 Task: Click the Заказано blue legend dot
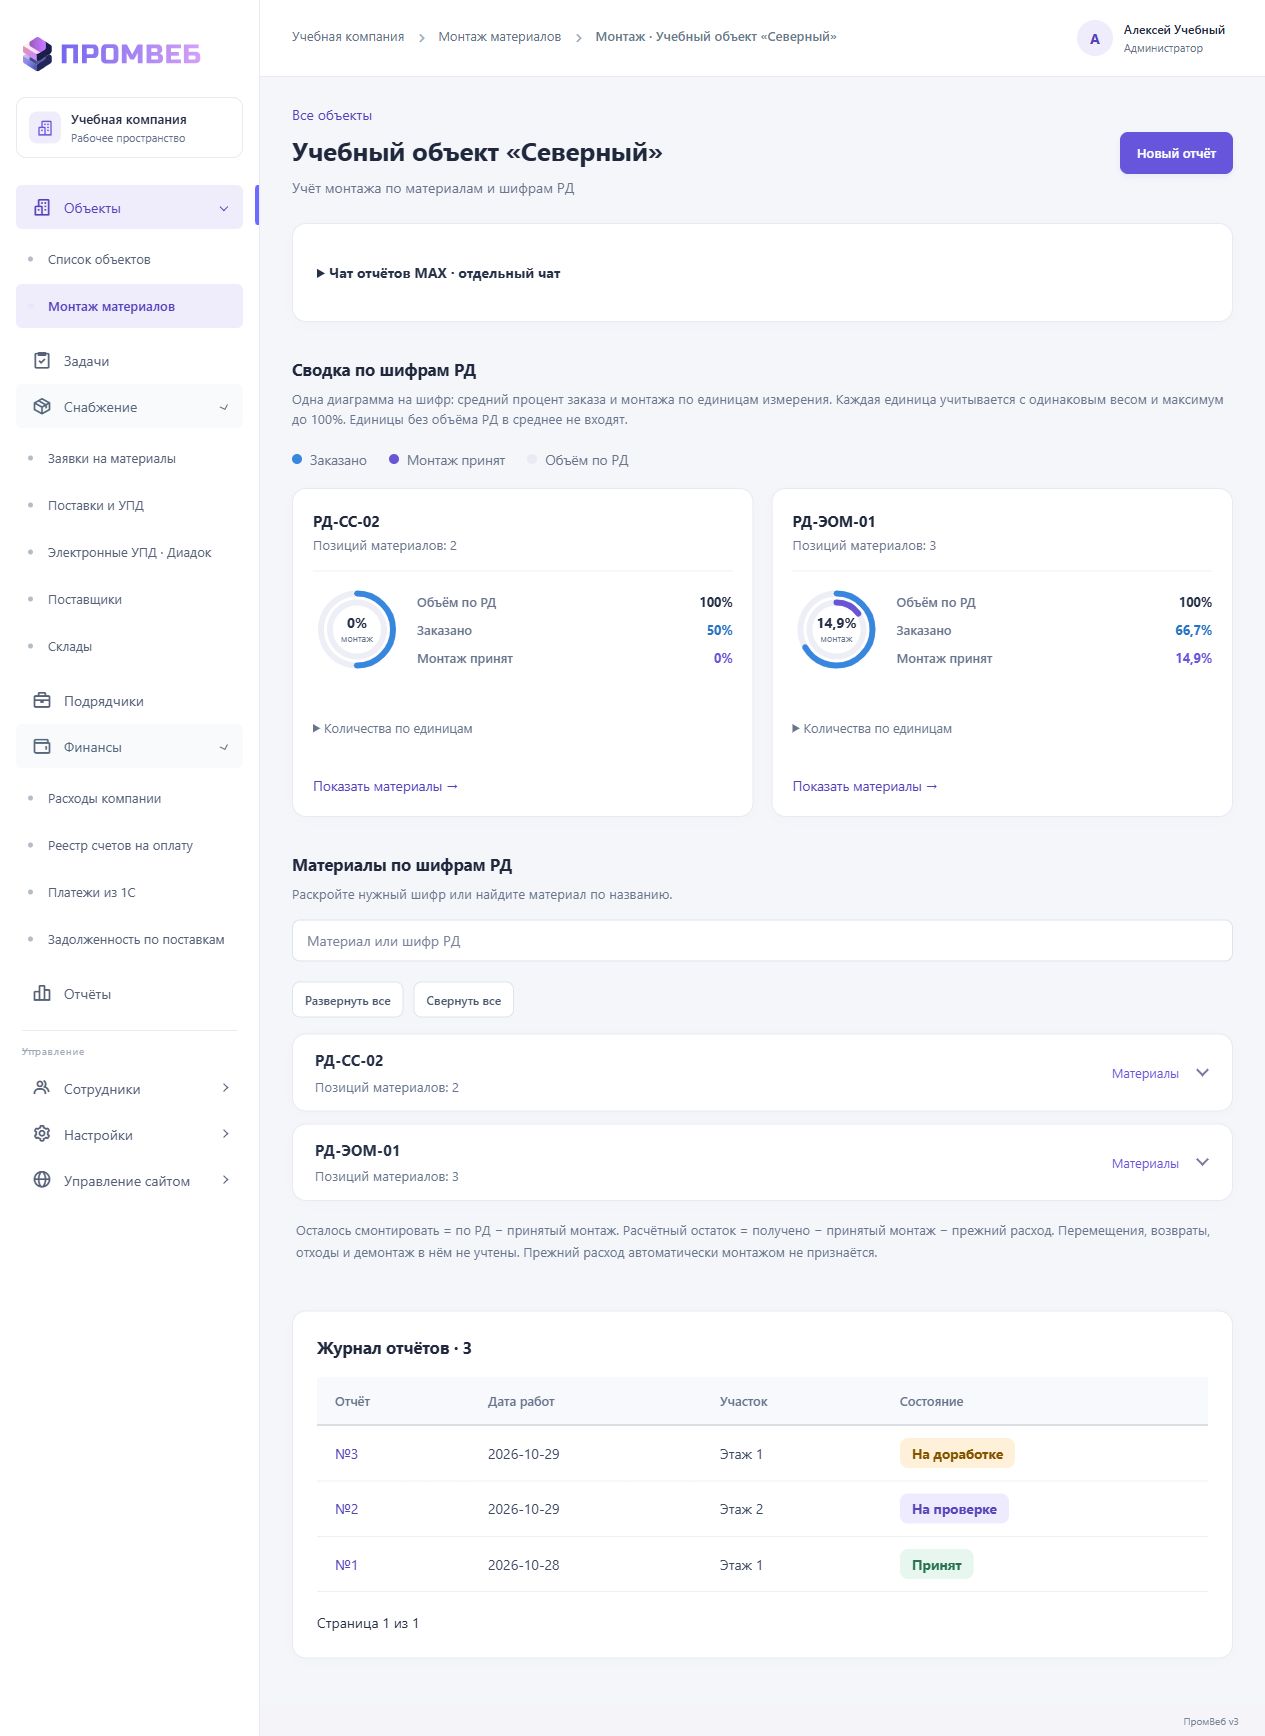pos(297,460)
